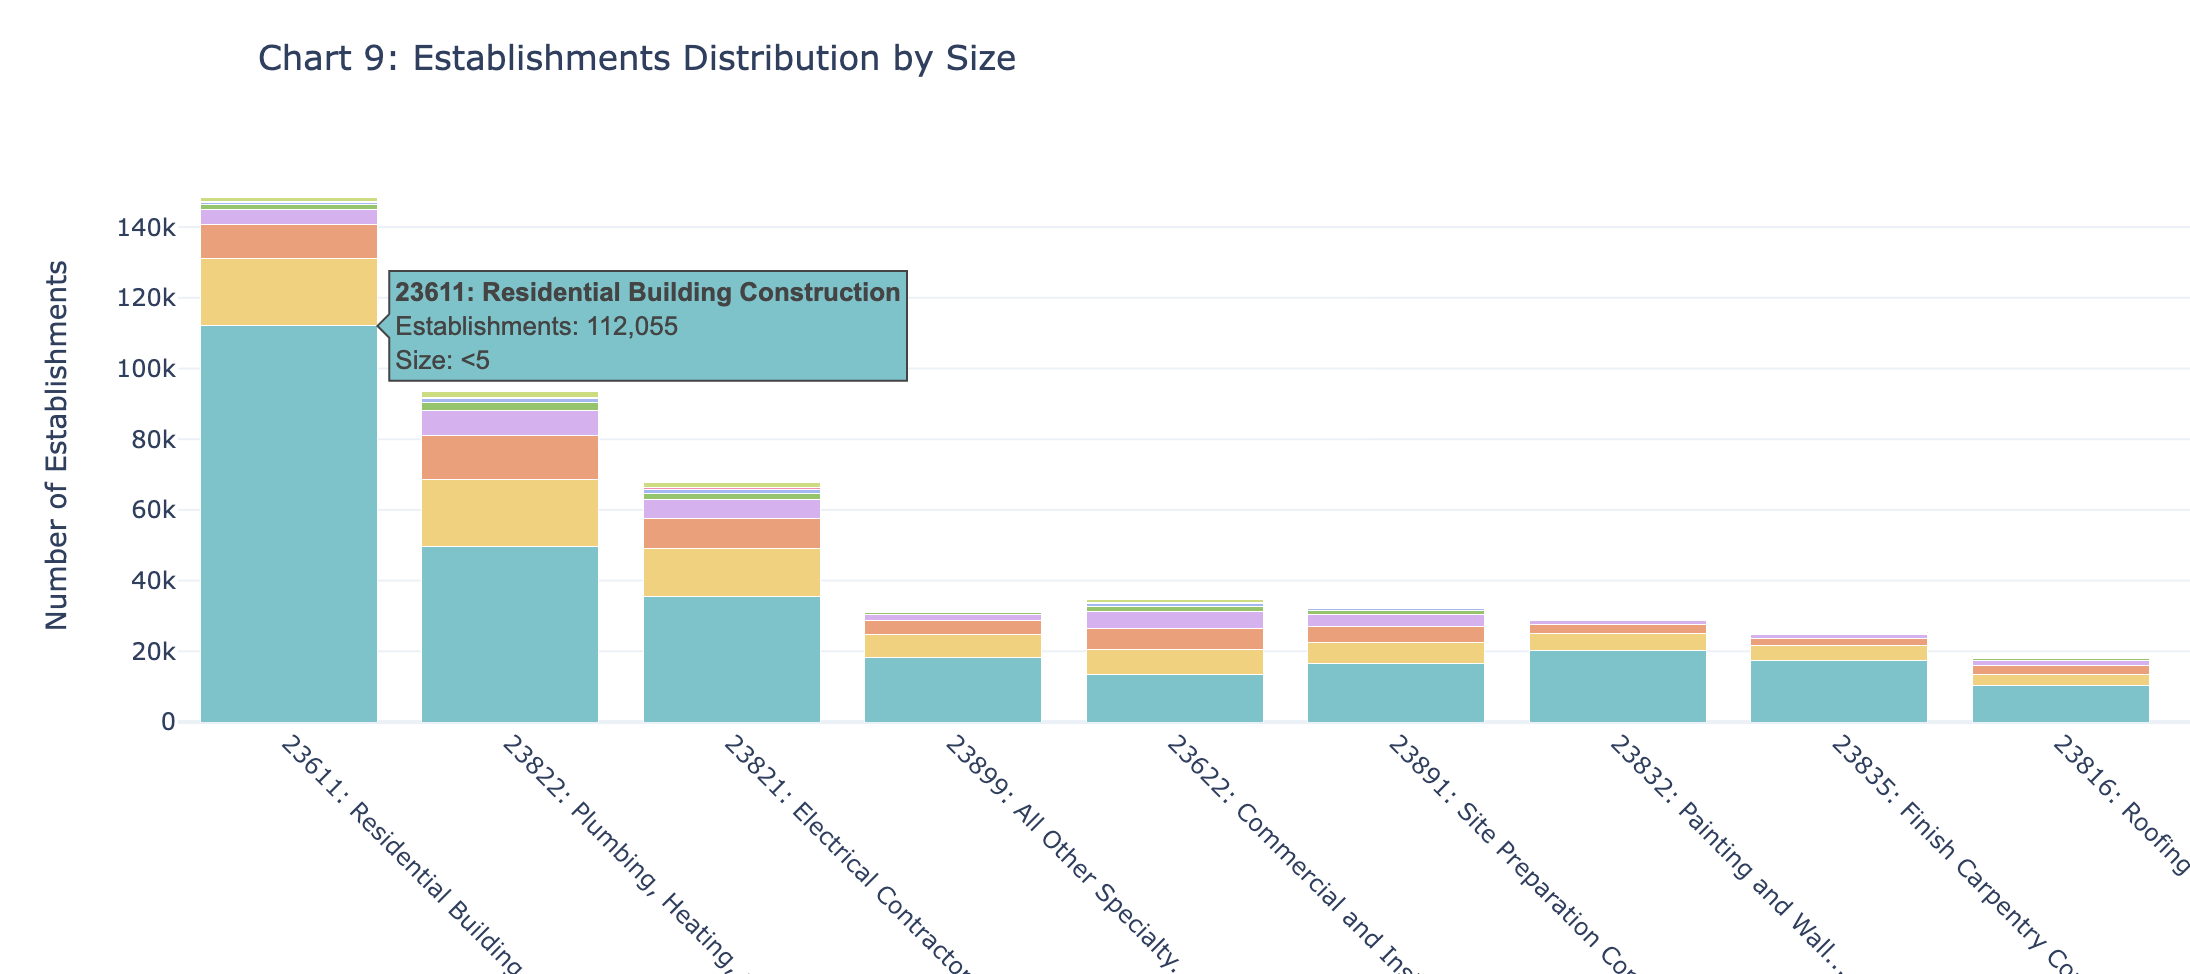
Task: Click the Painting and Wall bar
Action: (x=1620, y=680)
